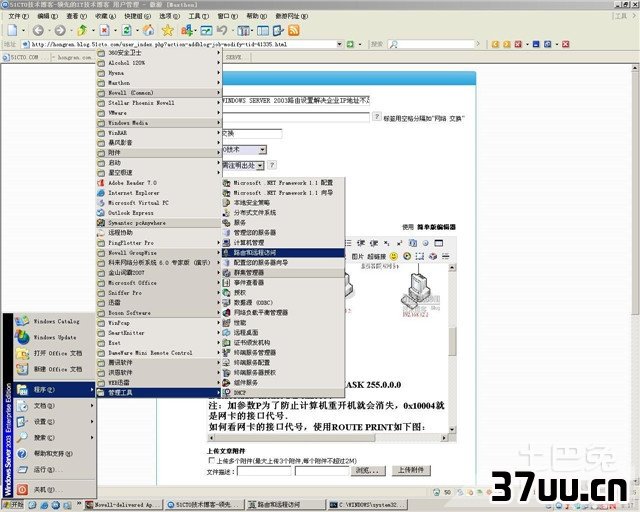Click the 图片 (image) editor button
640x512 pixels.
point(357,256)
